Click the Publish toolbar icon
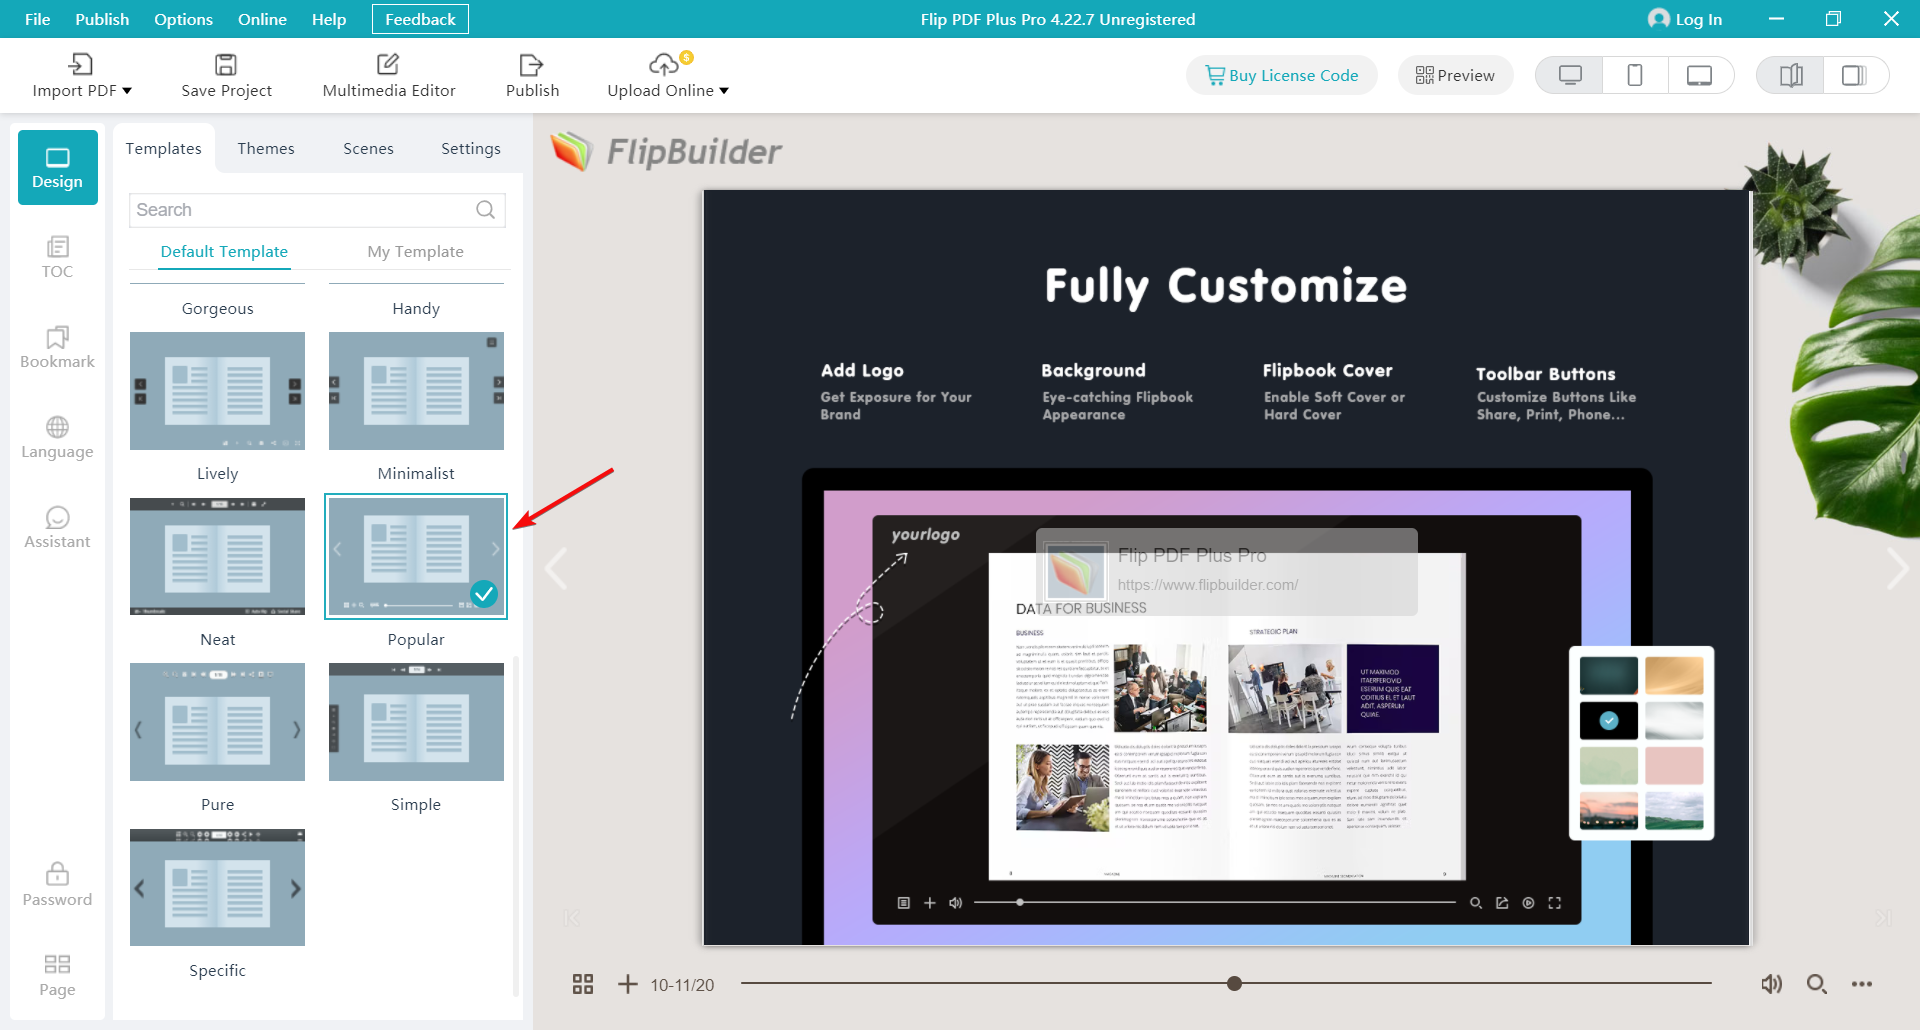 pos(531,65)
